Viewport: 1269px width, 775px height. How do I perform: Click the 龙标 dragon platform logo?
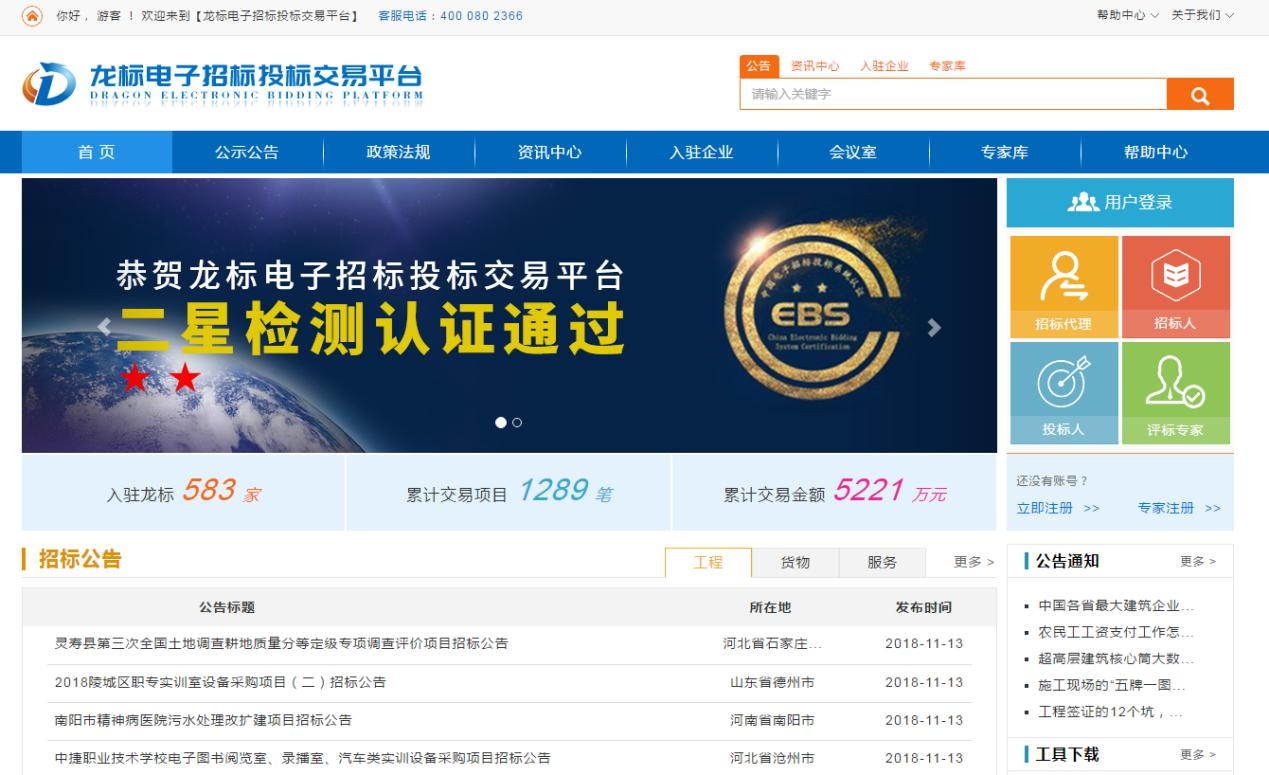tap(220, 83)
